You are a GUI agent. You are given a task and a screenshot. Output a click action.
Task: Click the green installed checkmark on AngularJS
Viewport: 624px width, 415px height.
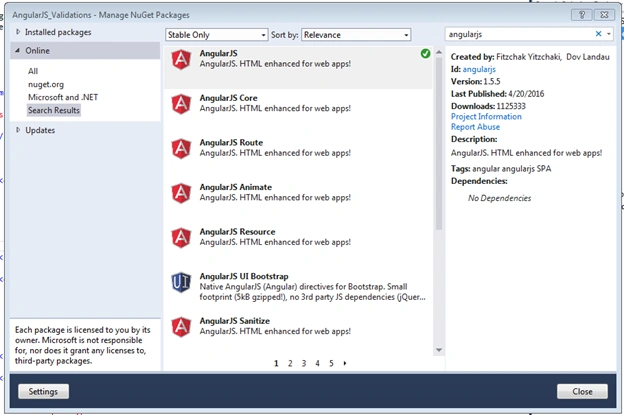(x=425, y=53)
